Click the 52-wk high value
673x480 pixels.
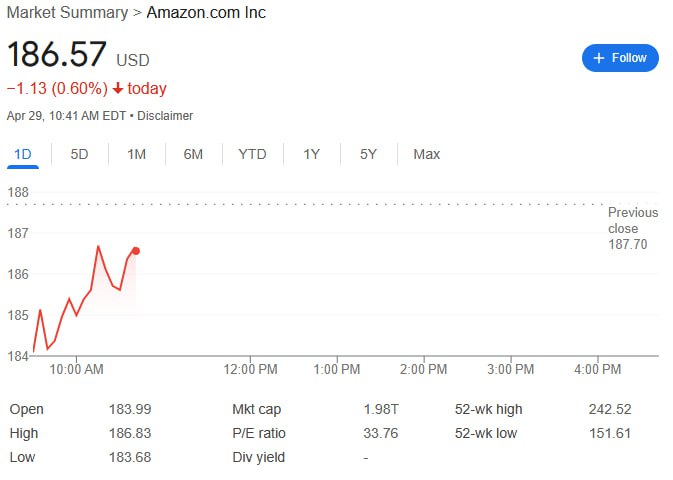coord(610,409)
